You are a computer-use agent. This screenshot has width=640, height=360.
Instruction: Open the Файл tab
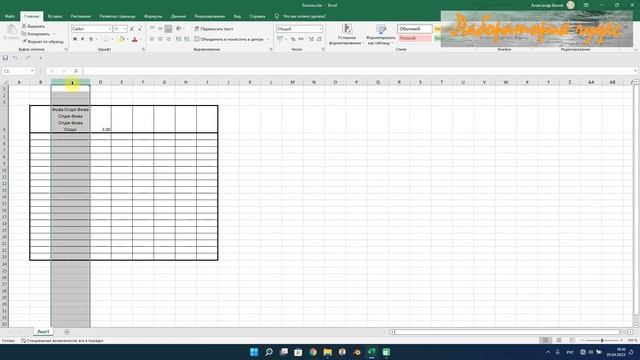click(10, 16)
